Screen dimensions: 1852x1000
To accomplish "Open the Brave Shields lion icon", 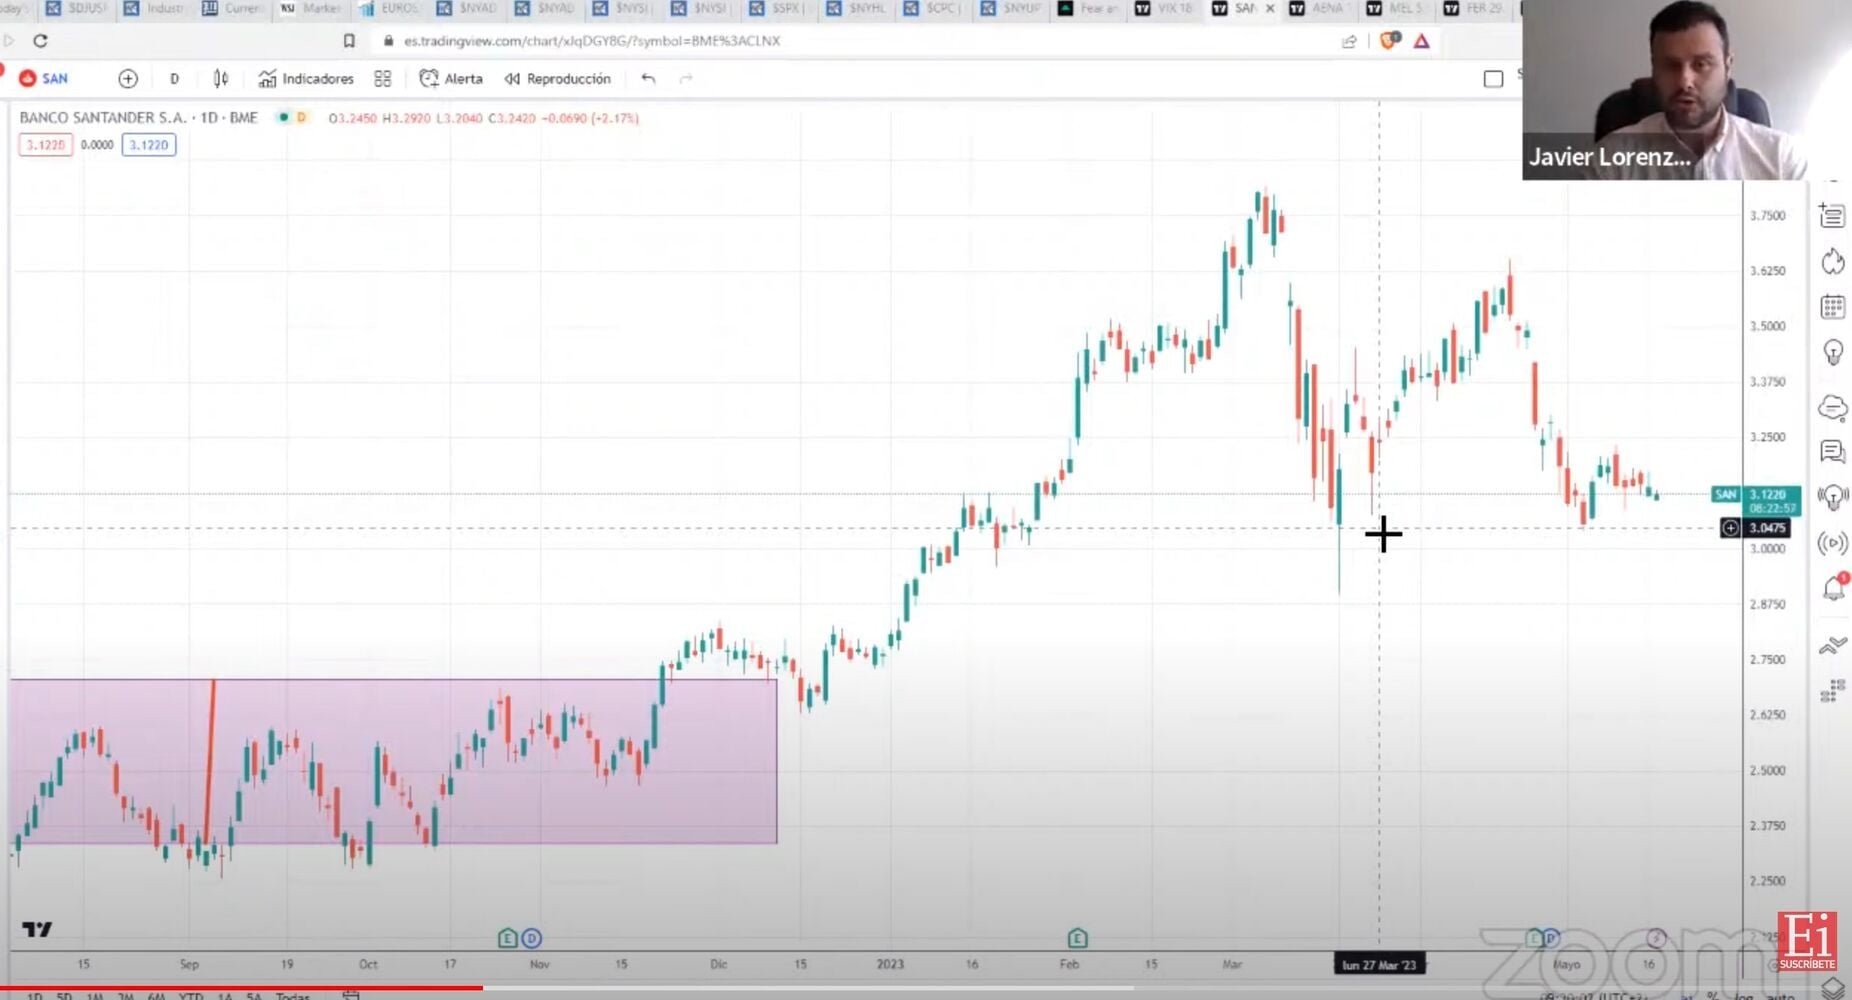I will [x=1389, y=40].
